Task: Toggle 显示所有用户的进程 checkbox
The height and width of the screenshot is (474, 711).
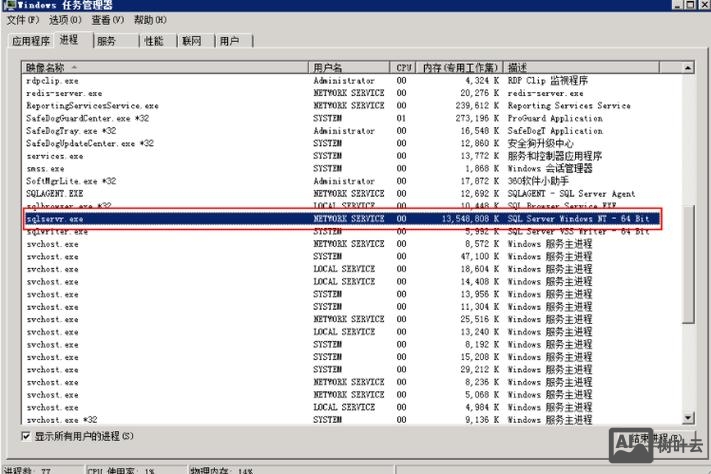Action: click(x=26, y=436)
